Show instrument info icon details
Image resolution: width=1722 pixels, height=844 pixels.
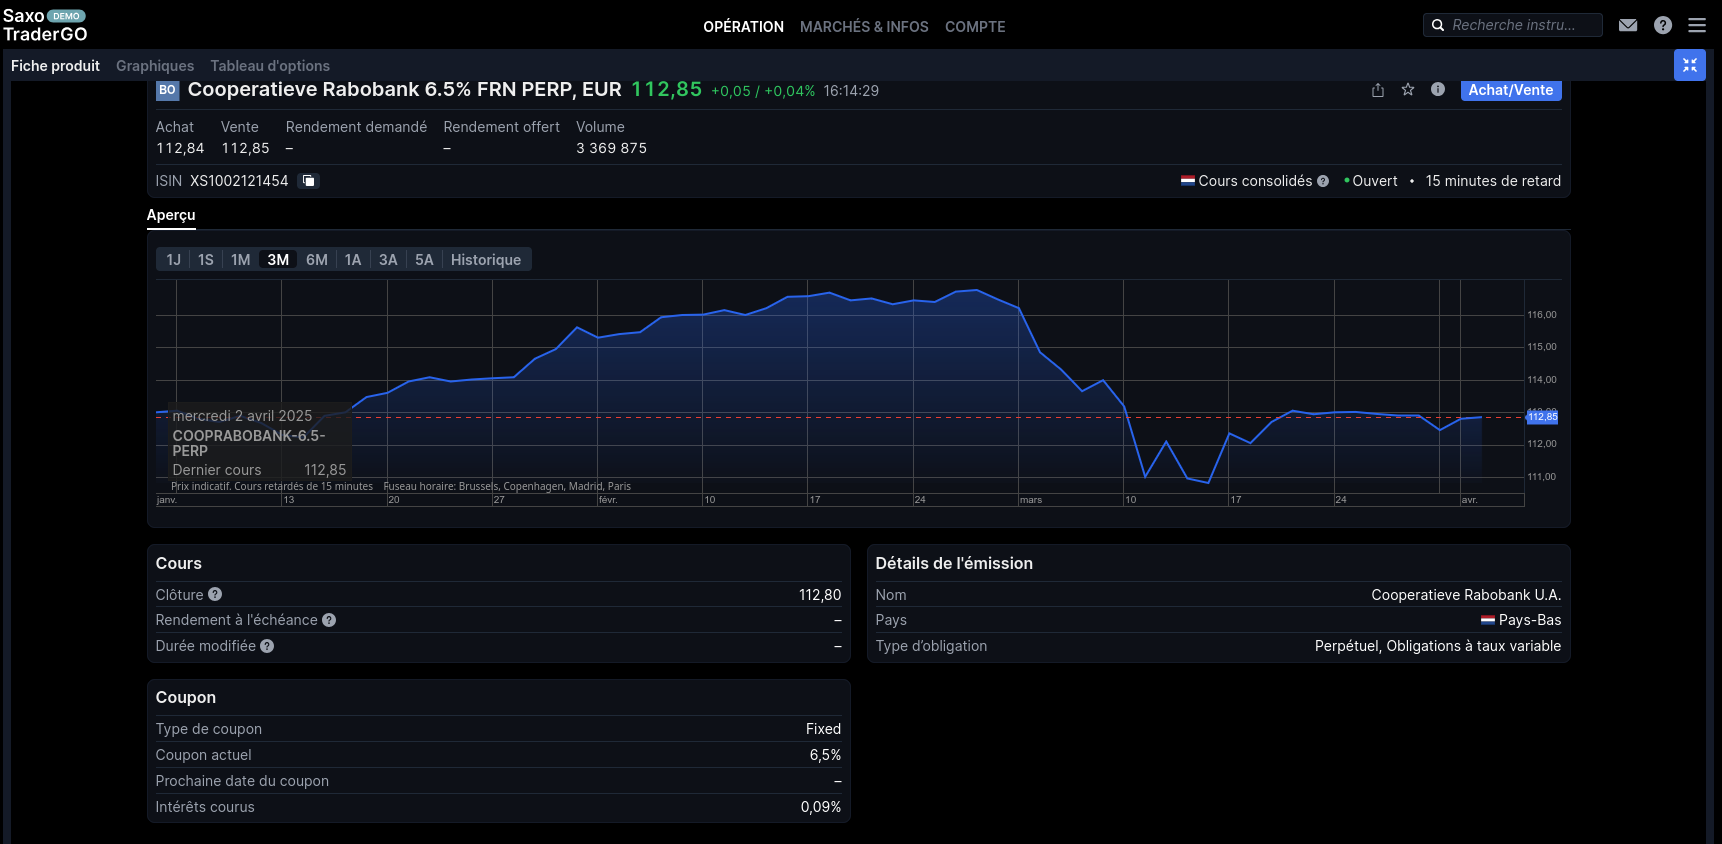point(1438,90)
